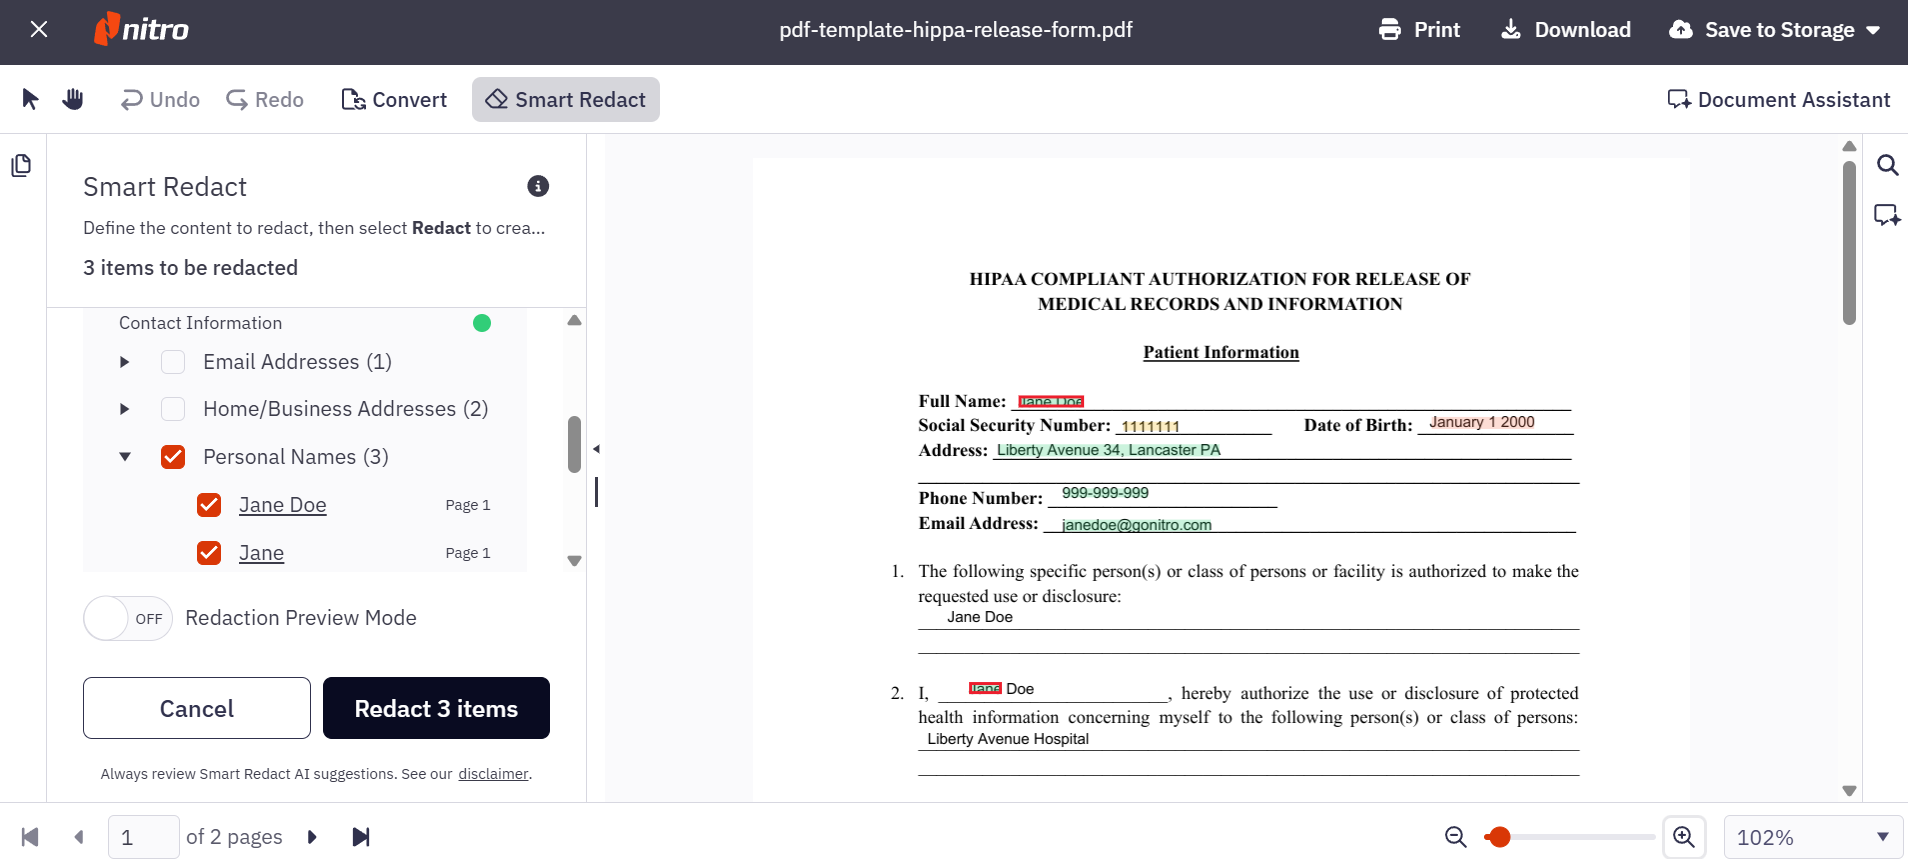Select the arrow pointer tool
Image resolution: width=1908 pixels, height=862 pixels.
(30, 99)
